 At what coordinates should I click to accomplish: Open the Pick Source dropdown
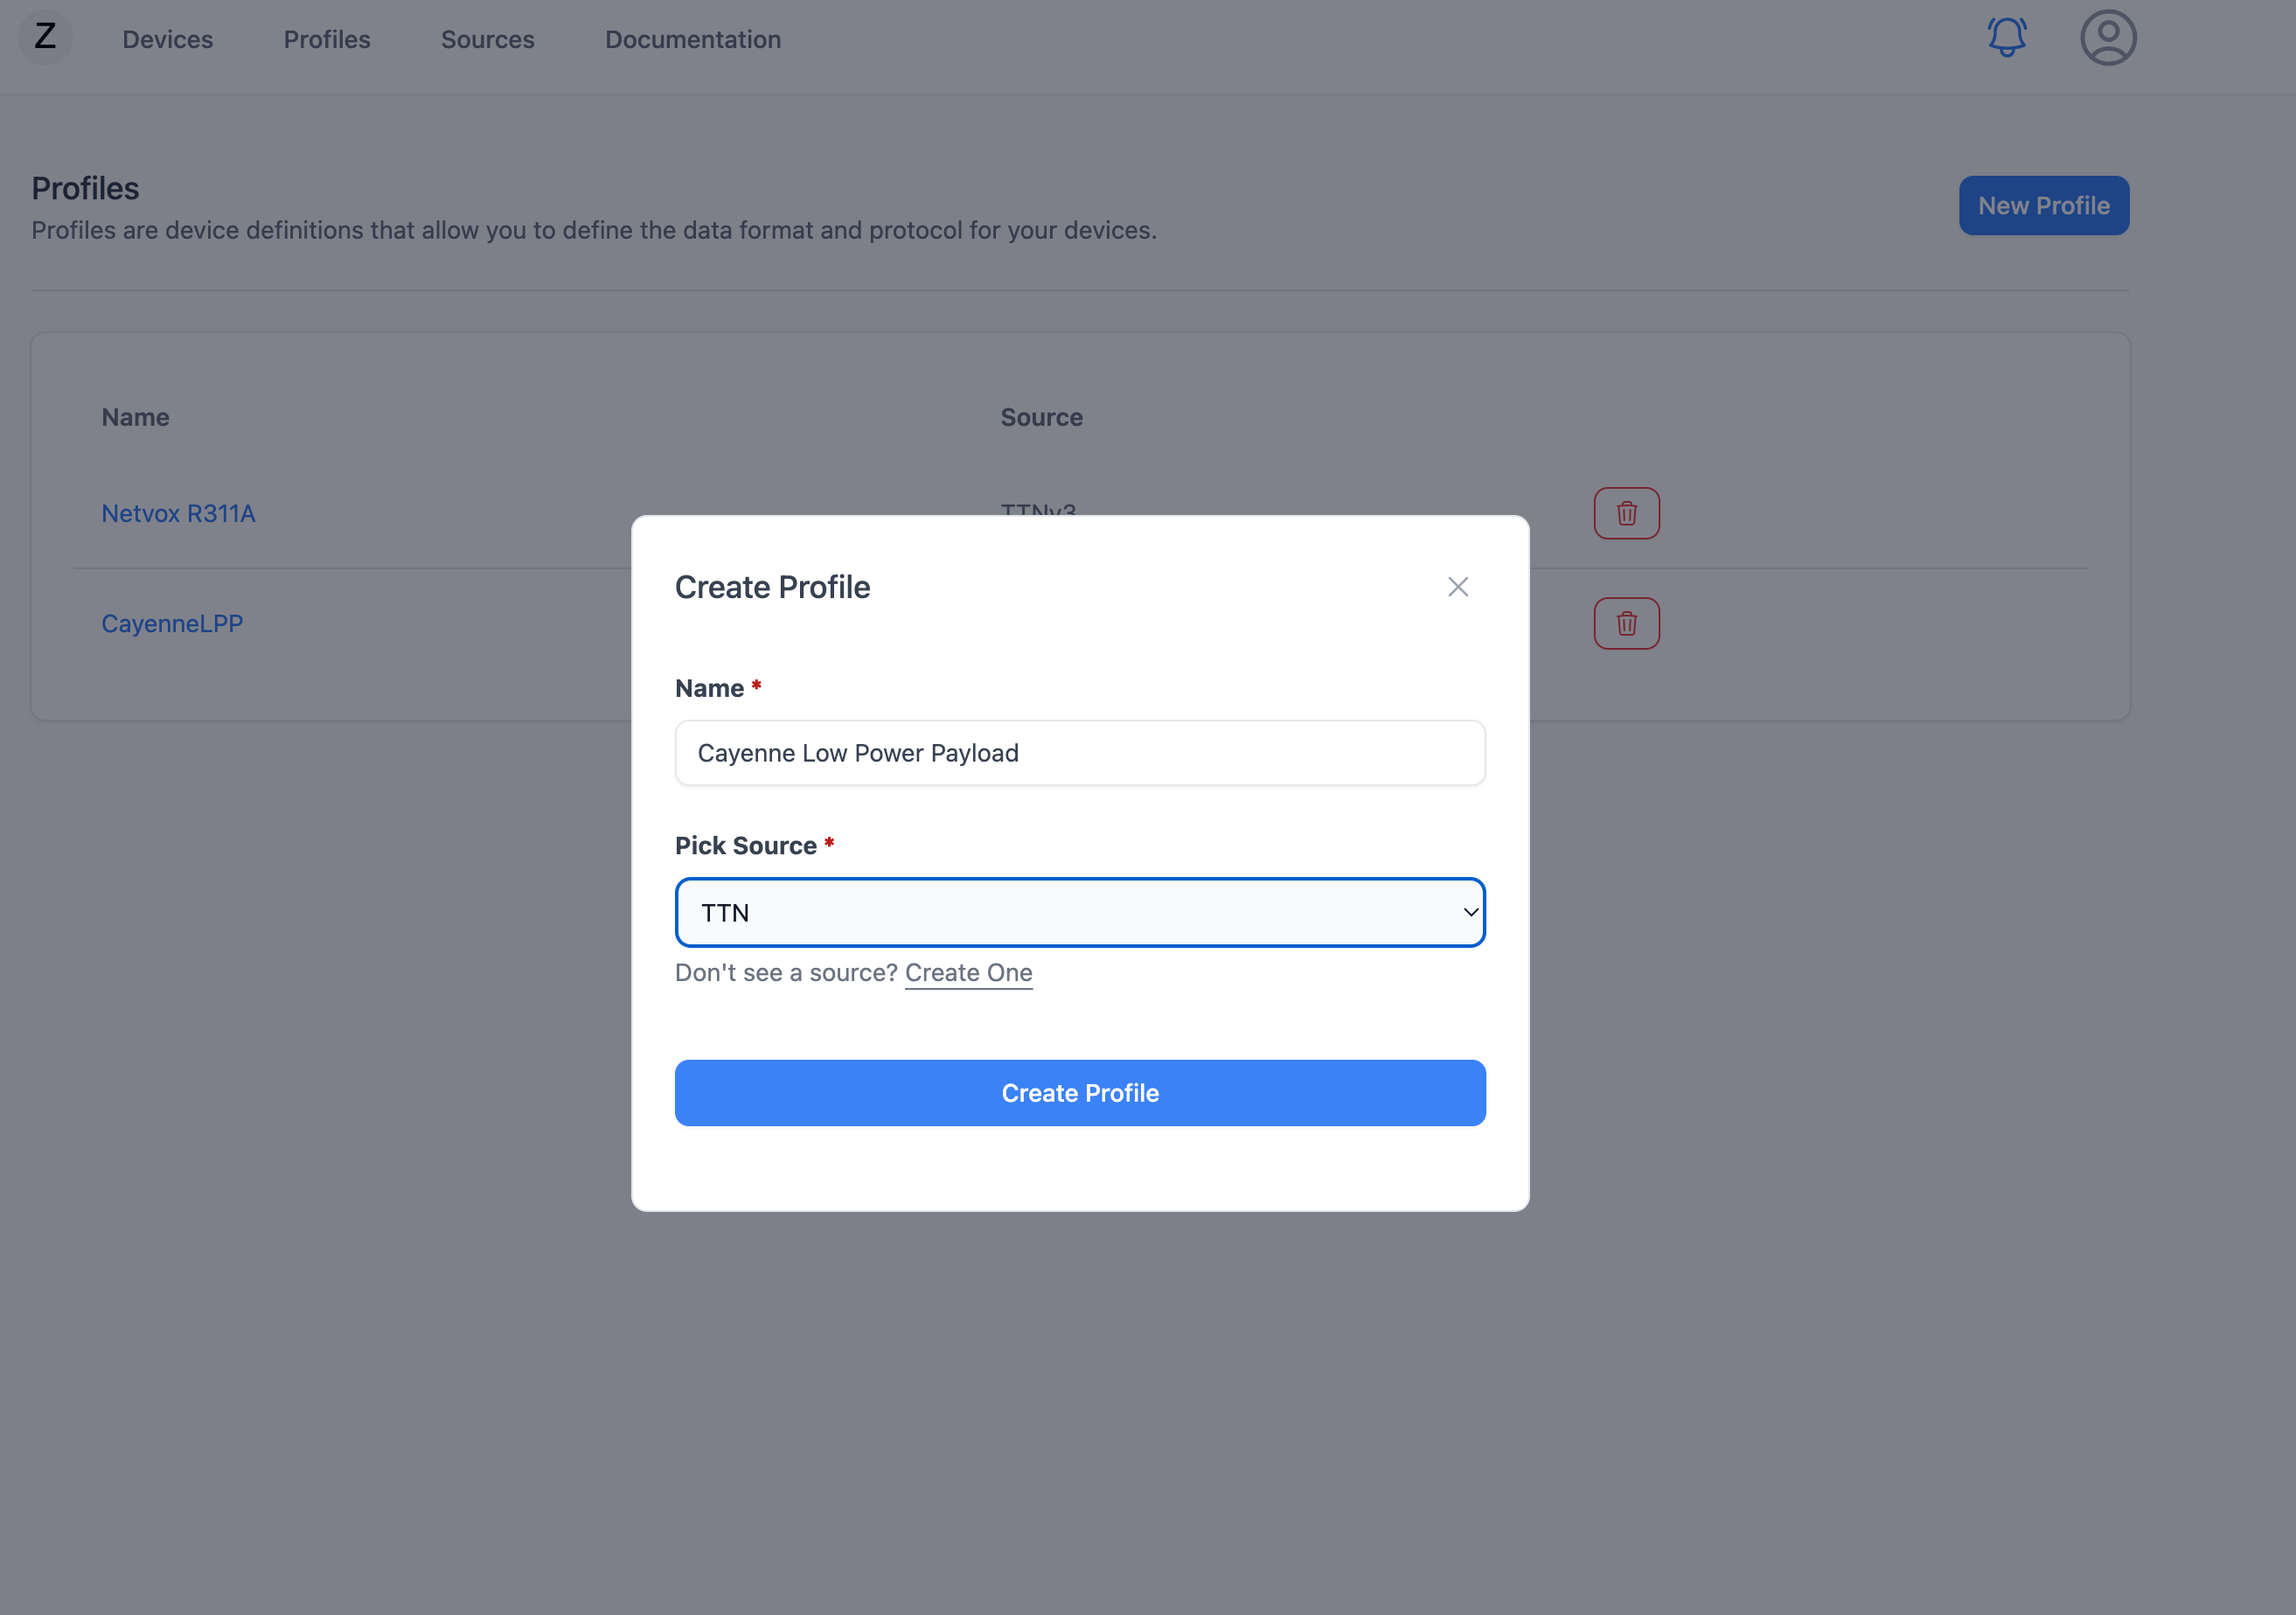coord(1079,912)
